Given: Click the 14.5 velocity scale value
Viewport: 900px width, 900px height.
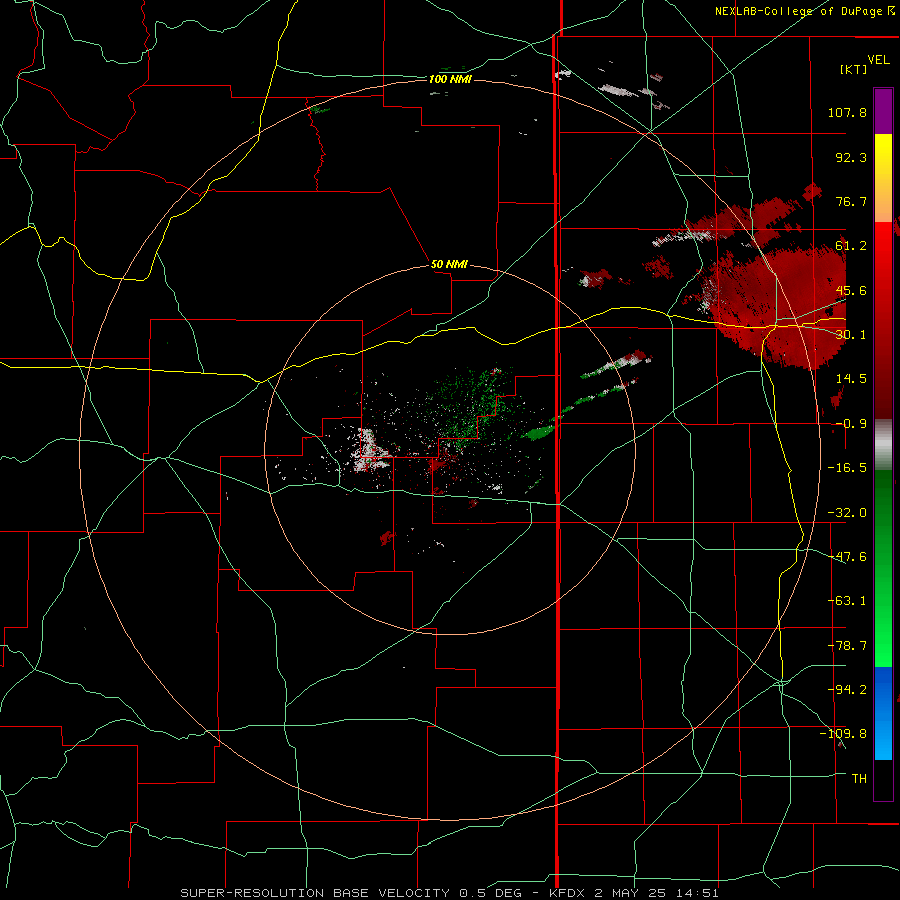Looking at the screenshot, I should tap(851, 378).
